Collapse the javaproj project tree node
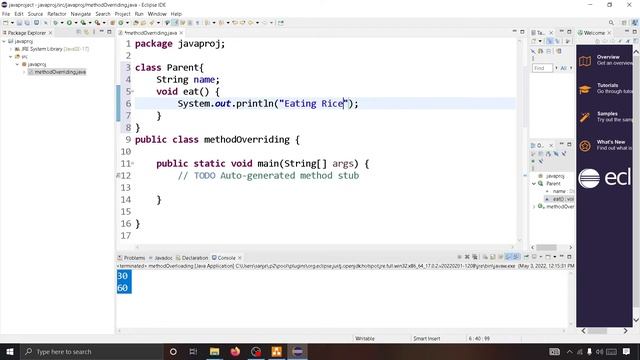Screen dimensions: 640x360 (x=4, y=41)
